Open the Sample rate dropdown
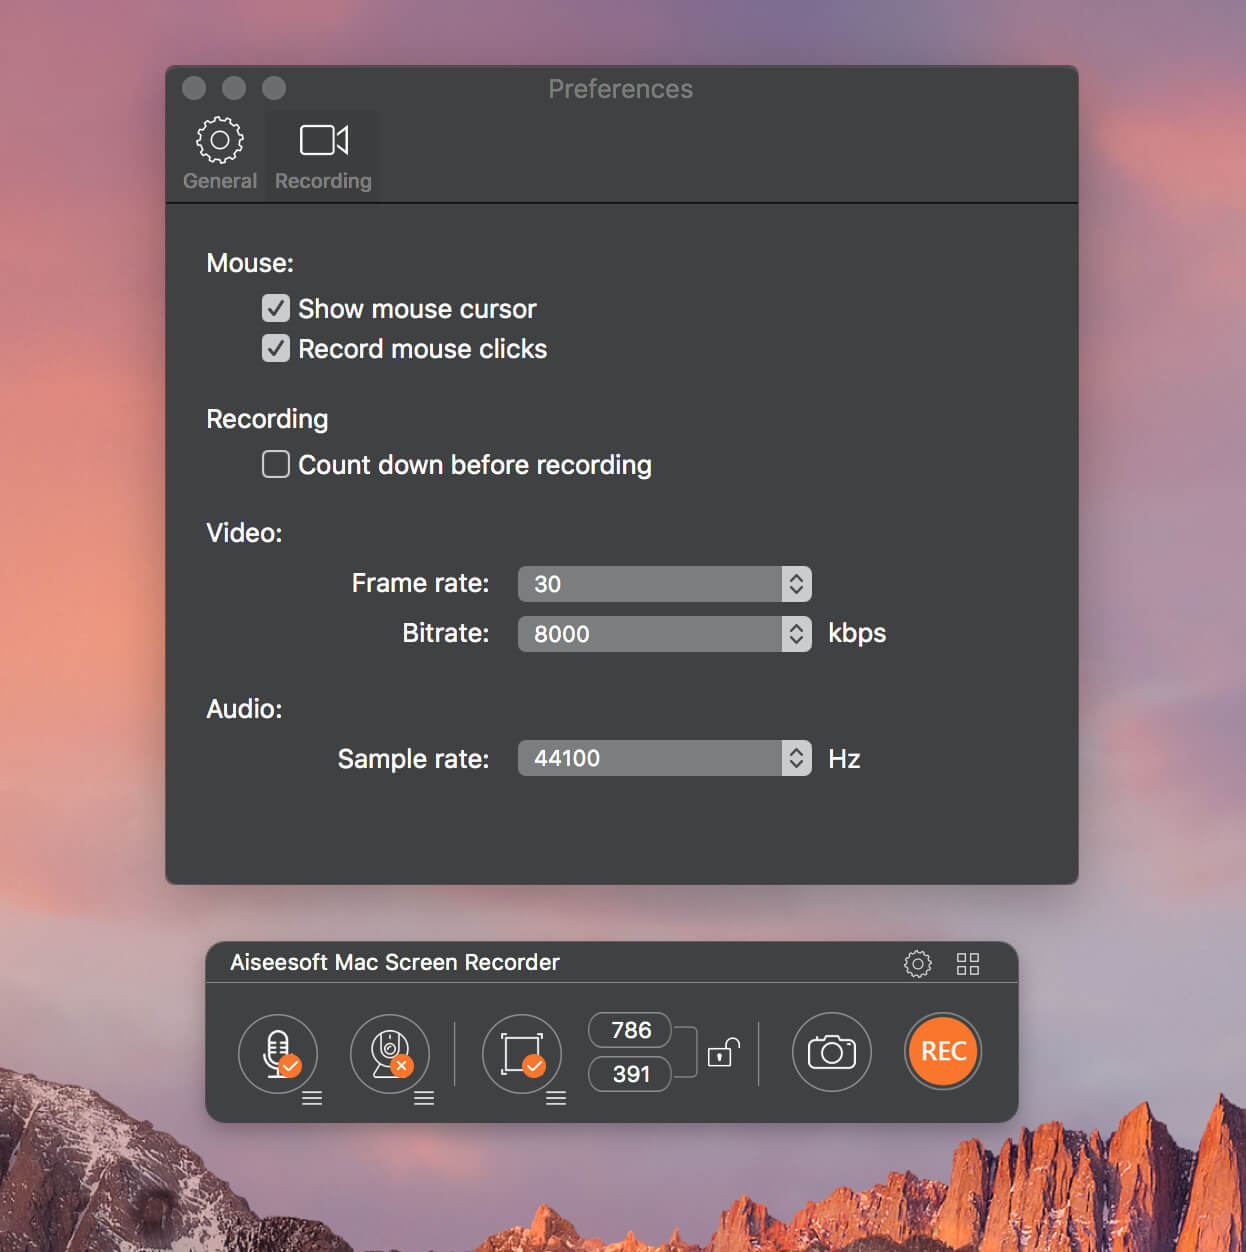This screenshot has width=1246, height=1252. (x=664, y=758)
